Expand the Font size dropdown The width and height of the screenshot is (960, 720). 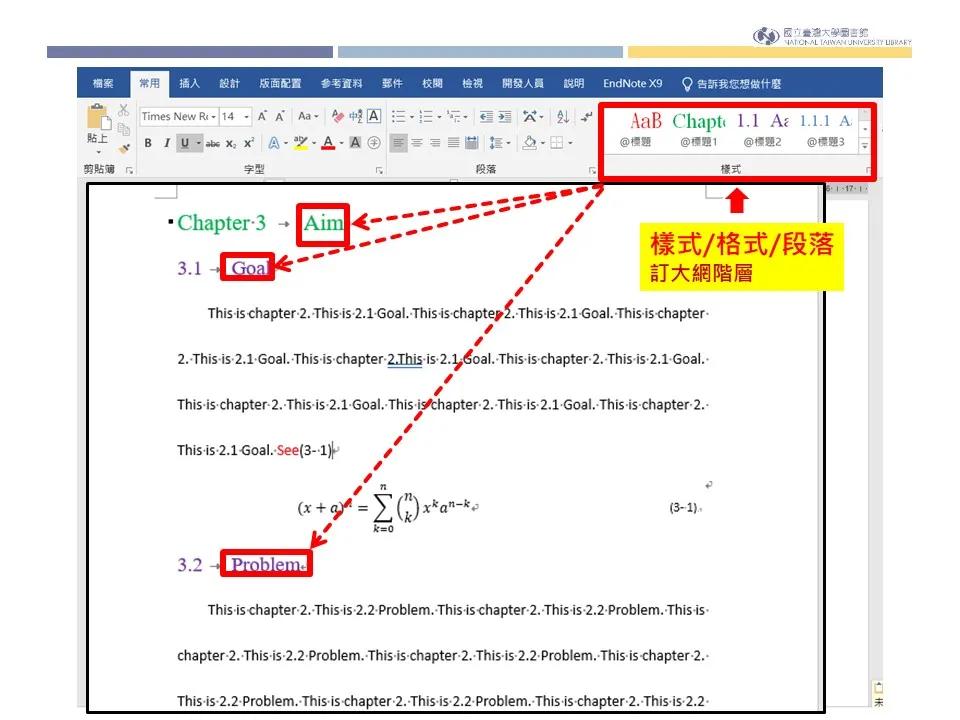[x=245, y=116]
